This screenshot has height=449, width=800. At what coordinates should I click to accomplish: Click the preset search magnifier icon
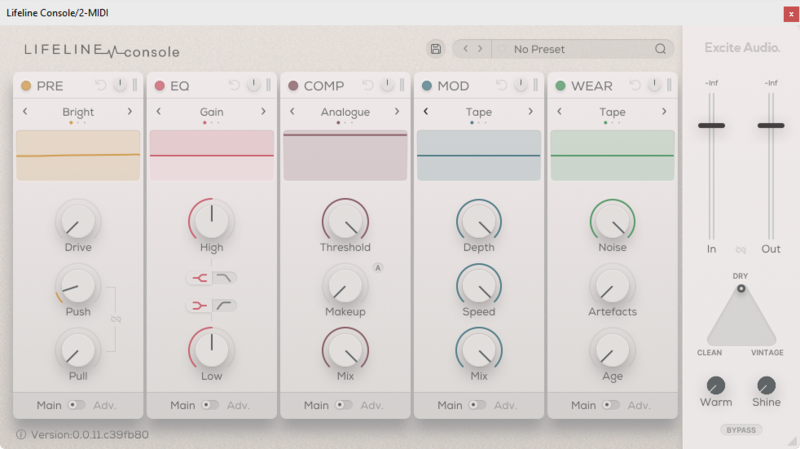tap(660, 49)
